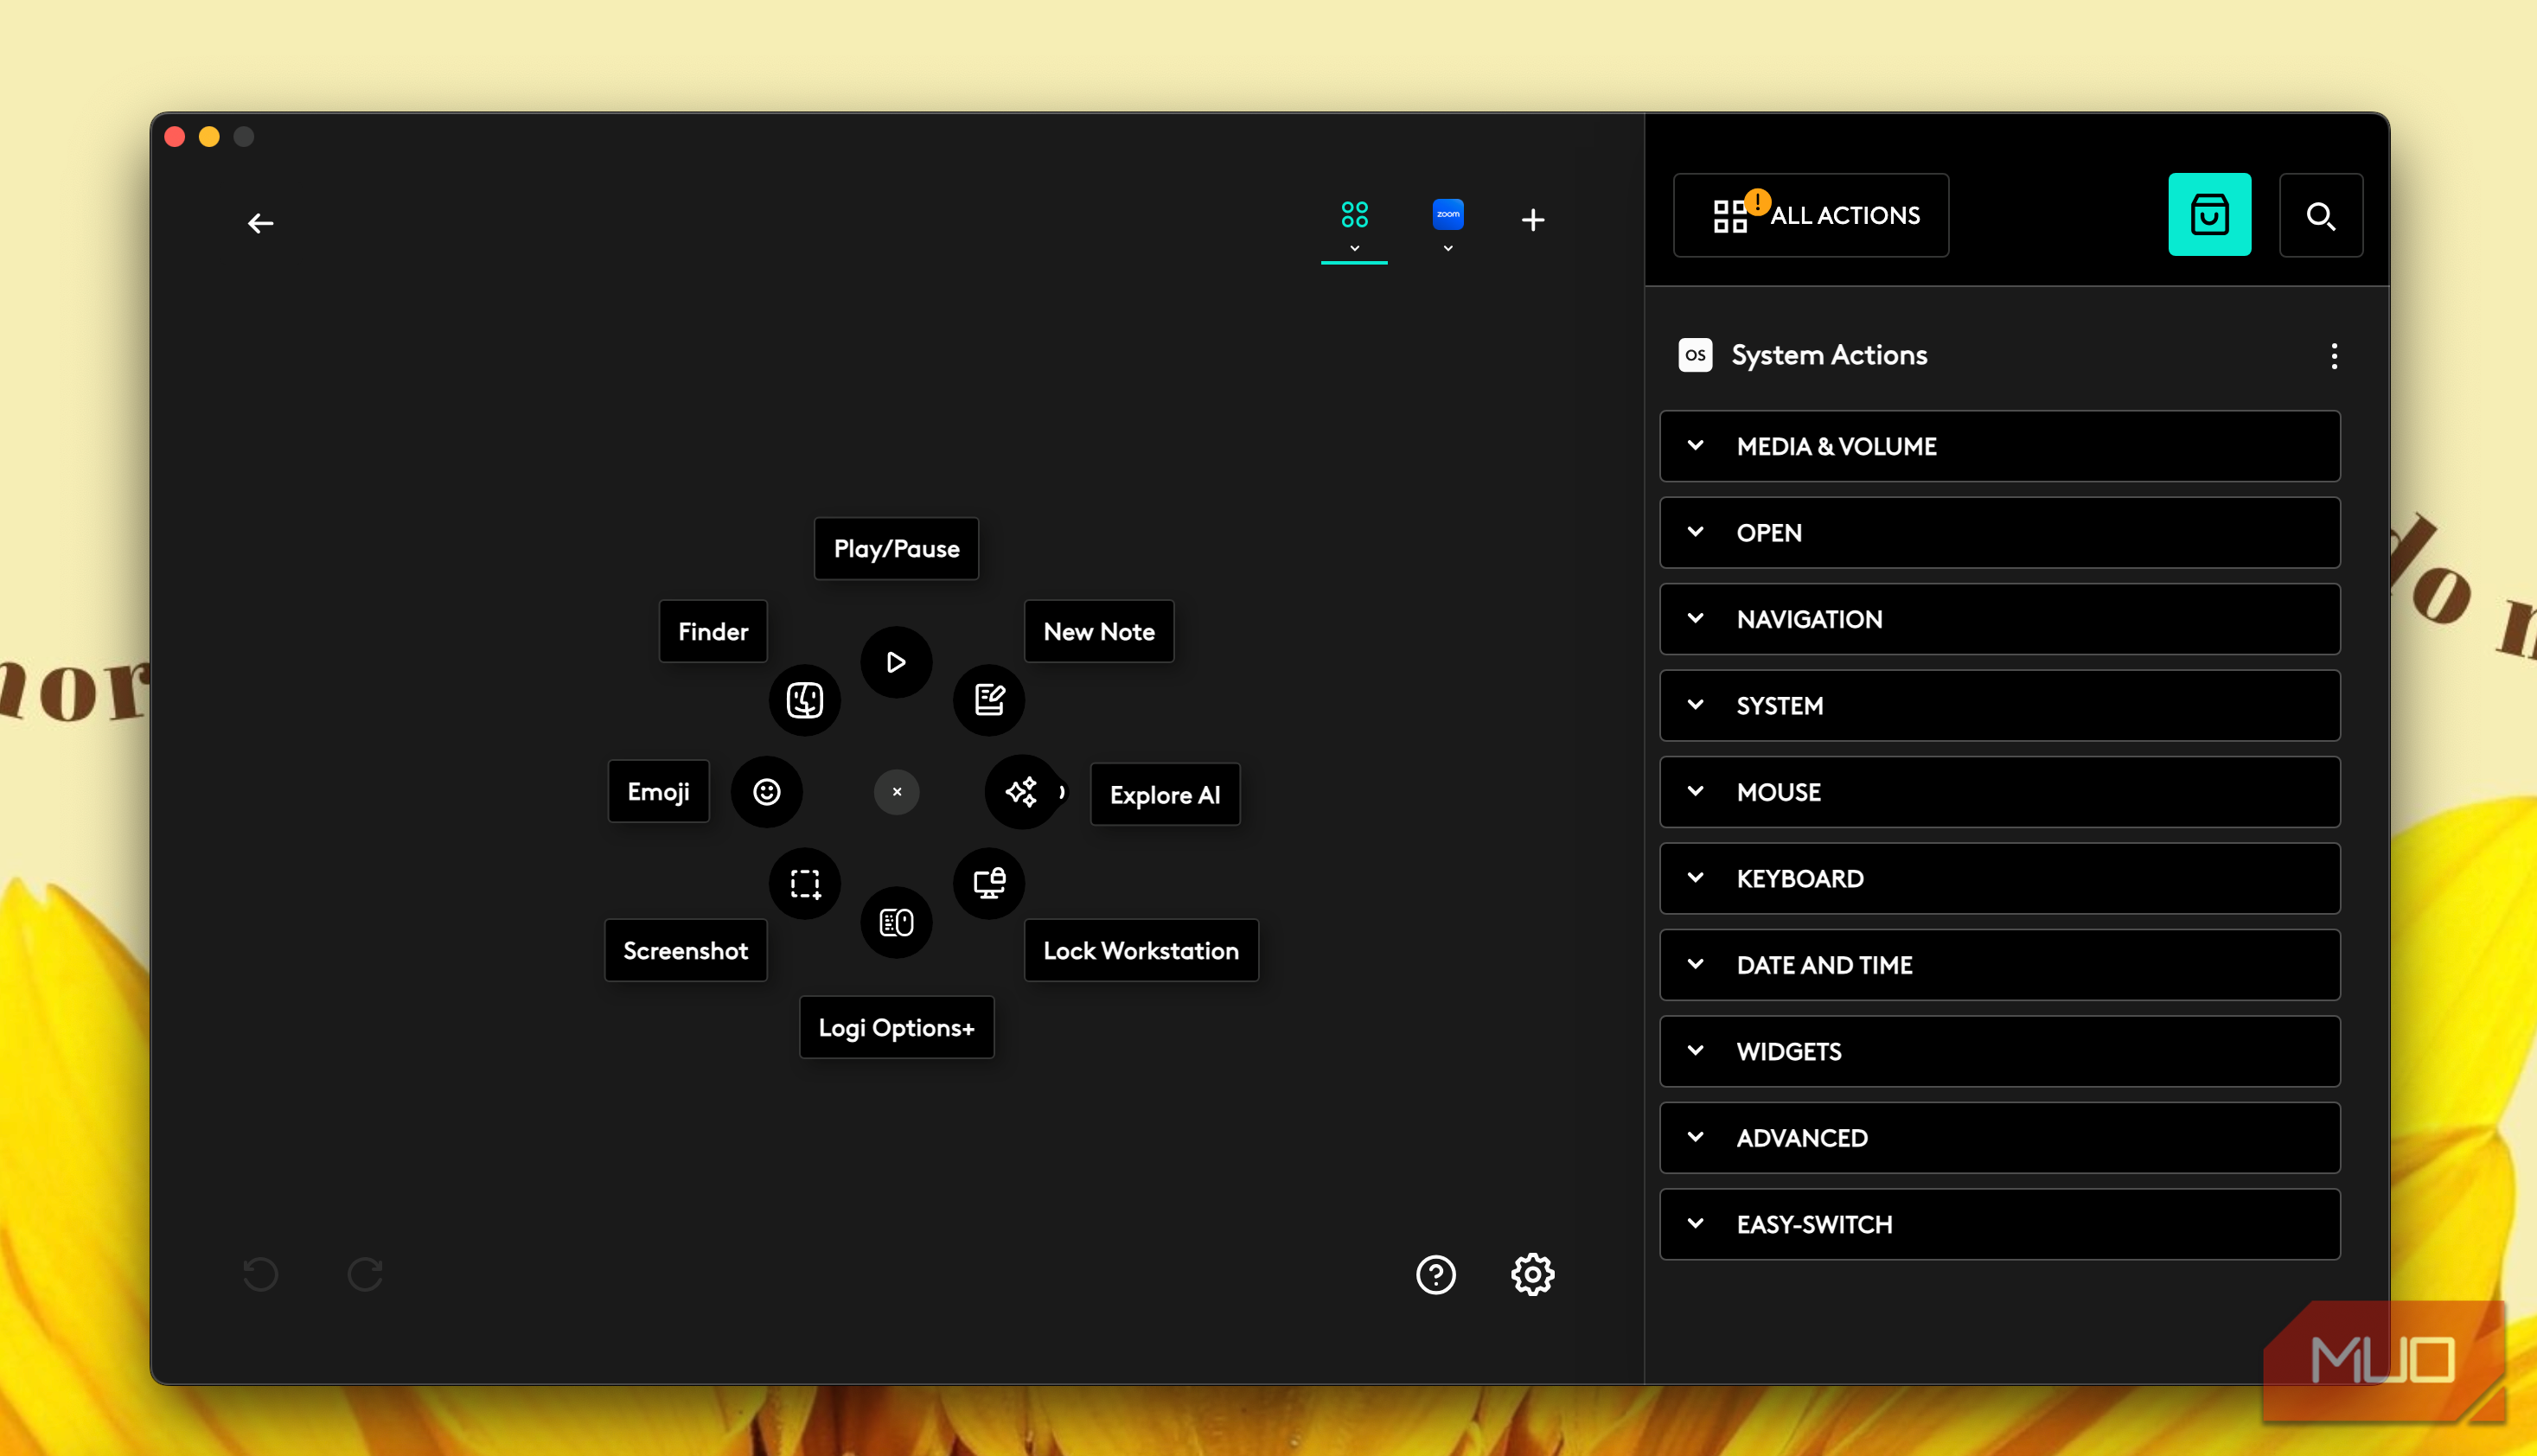Click the Logi Options+ label
The image size is (2537, 1456).
[x=896, y=1027]
